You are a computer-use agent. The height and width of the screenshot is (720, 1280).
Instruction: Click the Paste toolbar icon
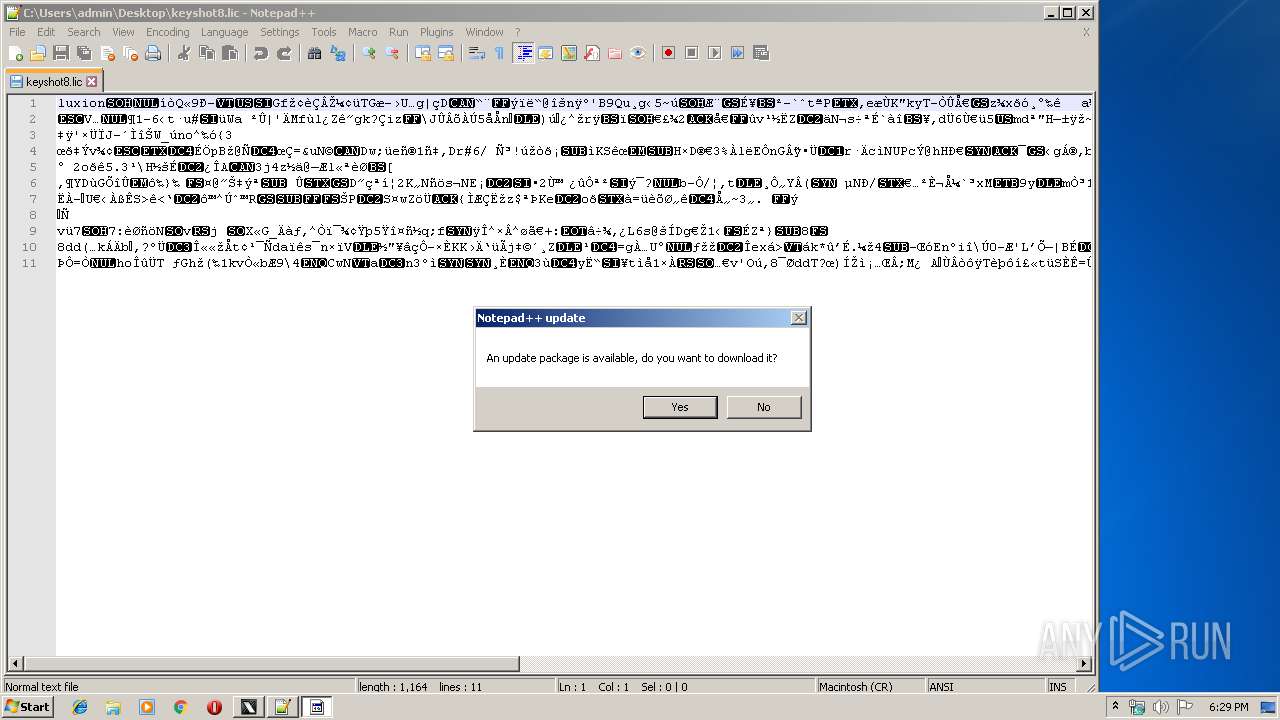tap(230, 53)
